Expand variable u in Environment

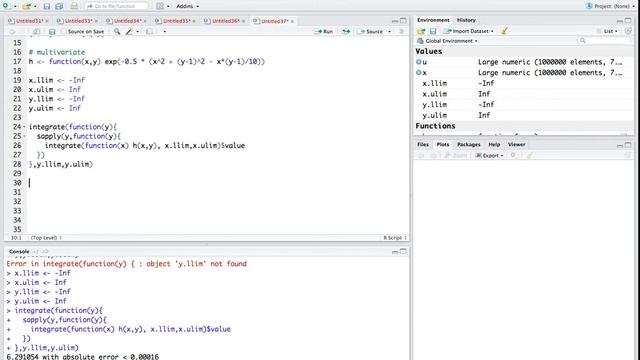point(418,62)
